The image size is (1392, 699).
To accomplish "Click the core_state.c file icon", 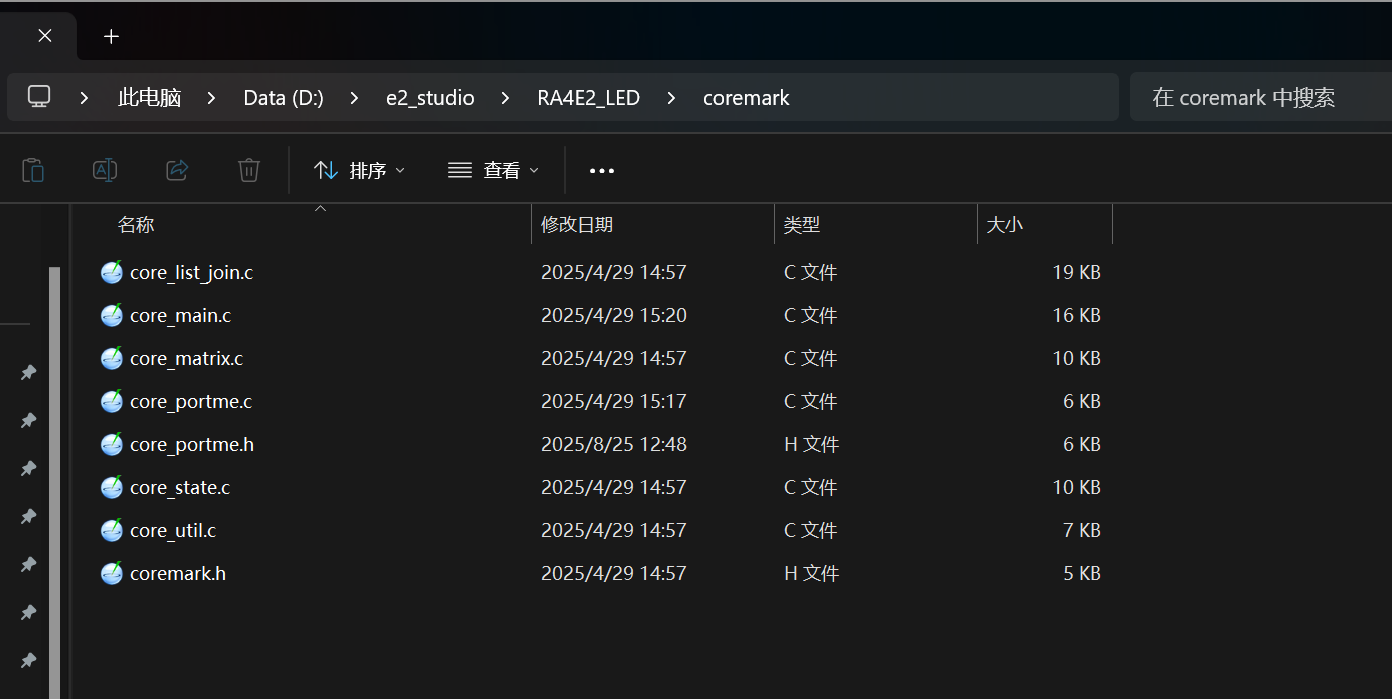I will click(x=112, y=487).
